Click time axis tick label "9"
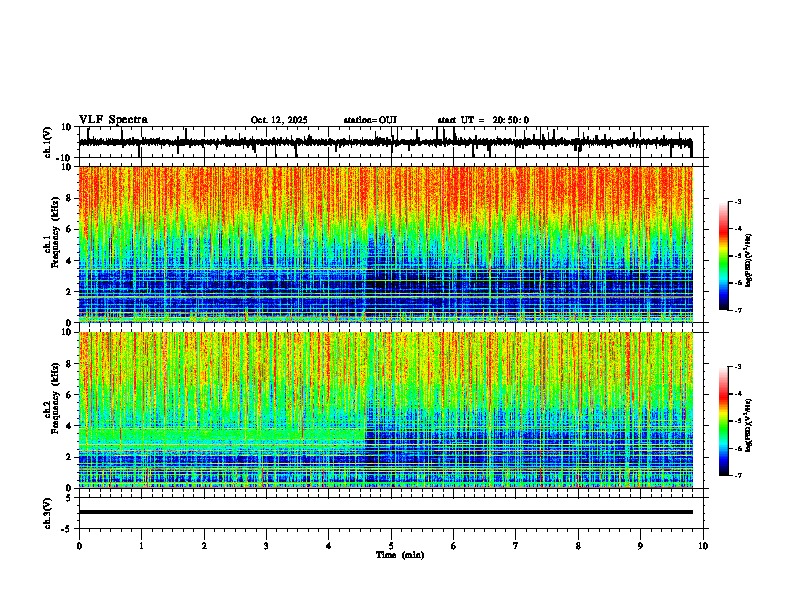792x612 pixels. tap(640, 546)
